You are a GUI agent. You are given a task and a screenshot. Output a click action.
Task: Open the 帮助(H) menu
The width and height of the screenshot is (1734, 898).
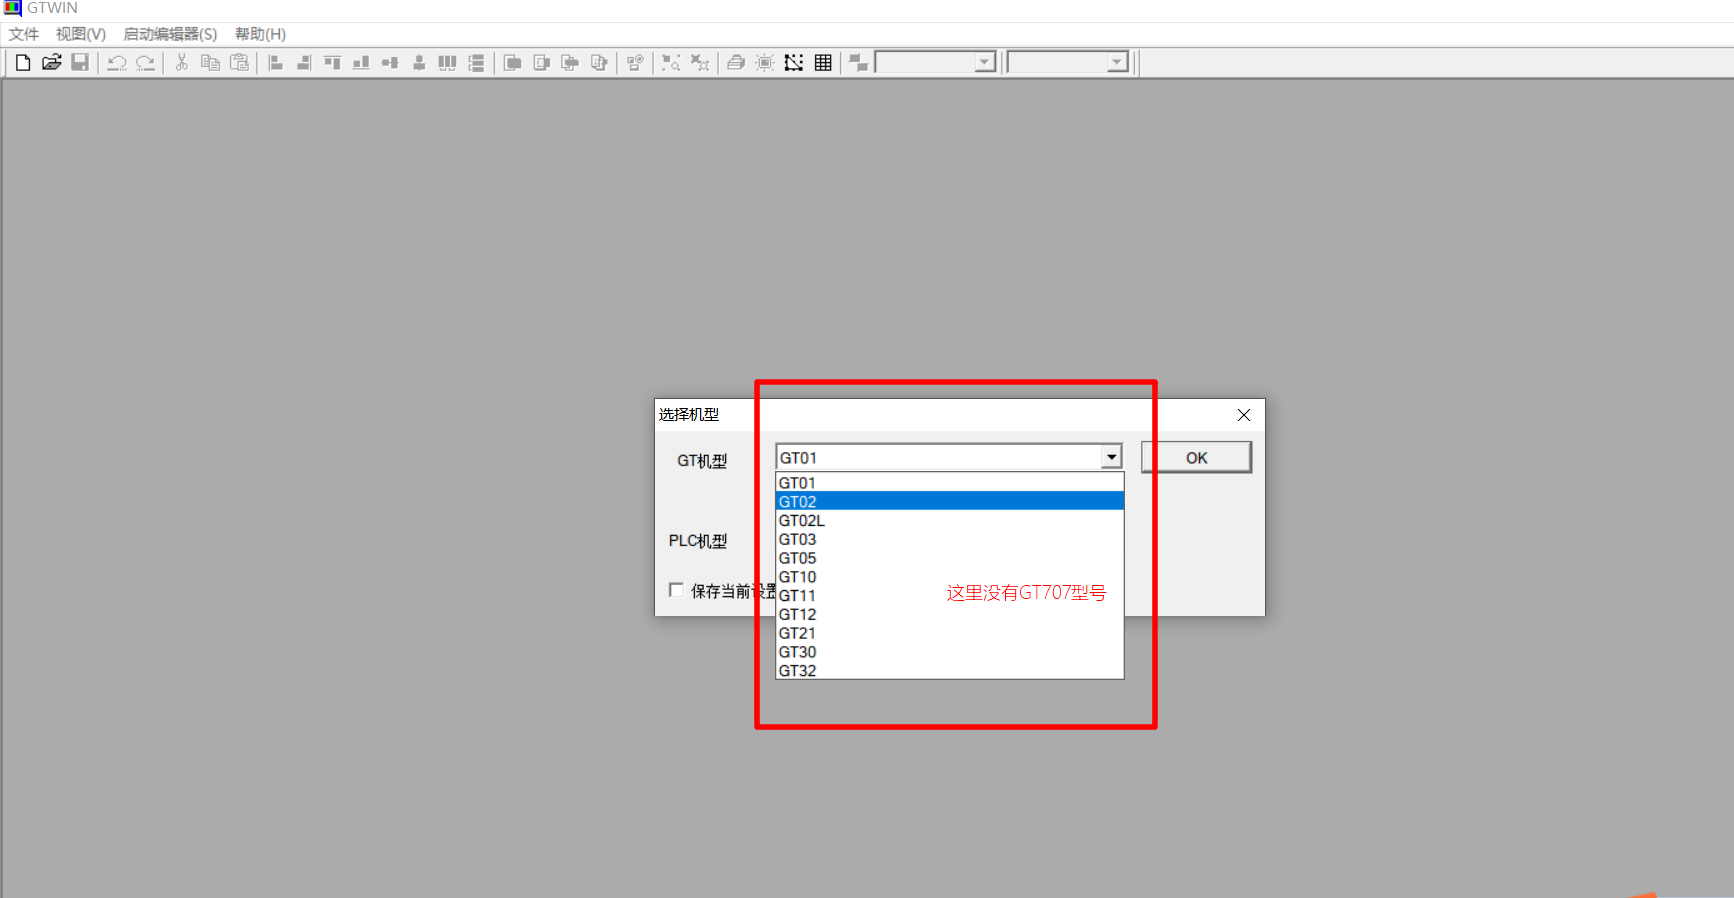pyautogui.click(x=260, y=34)
